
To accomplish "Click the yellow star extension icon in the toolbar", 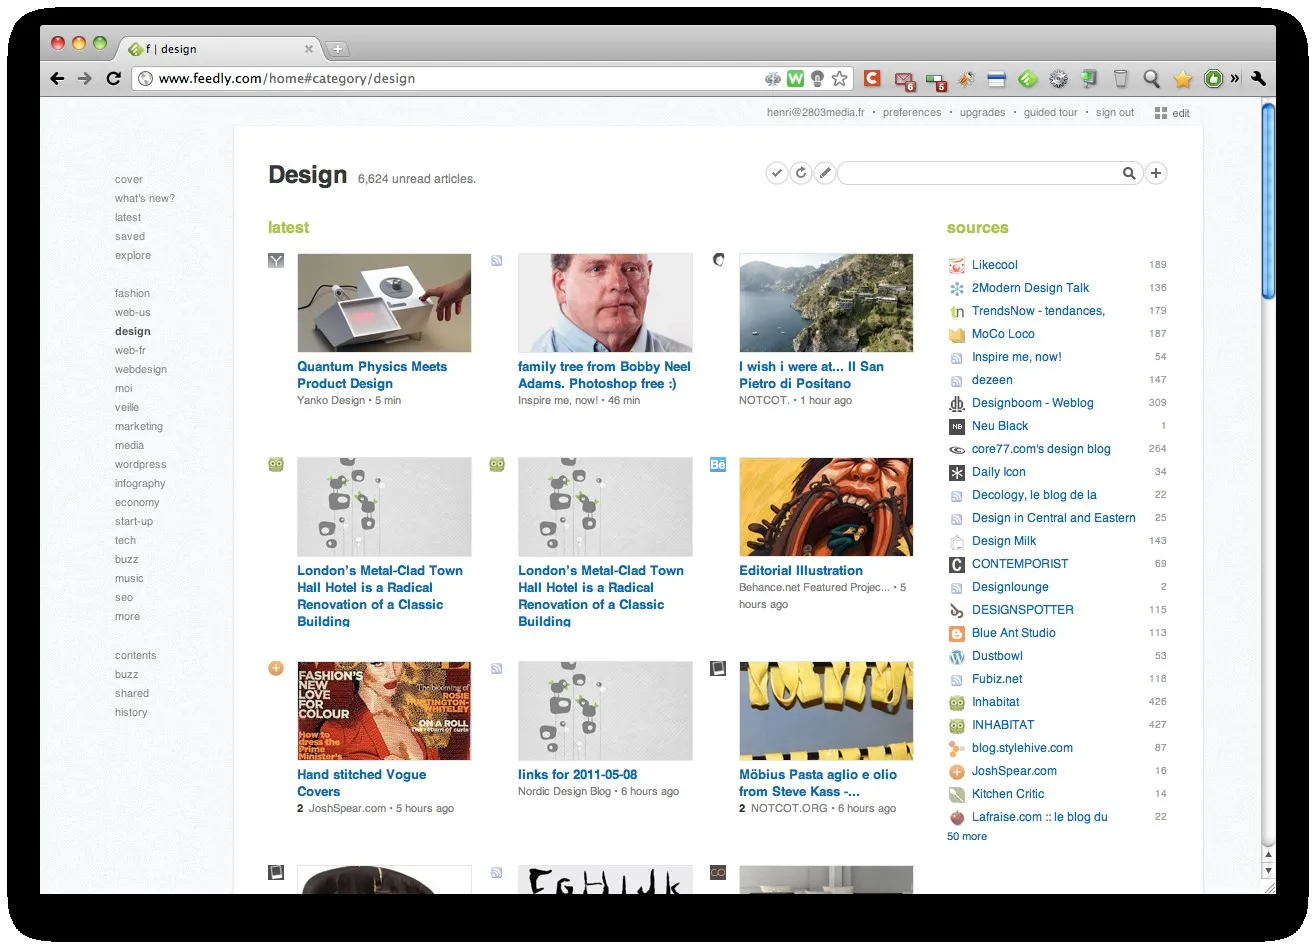I will point(1183,78).
